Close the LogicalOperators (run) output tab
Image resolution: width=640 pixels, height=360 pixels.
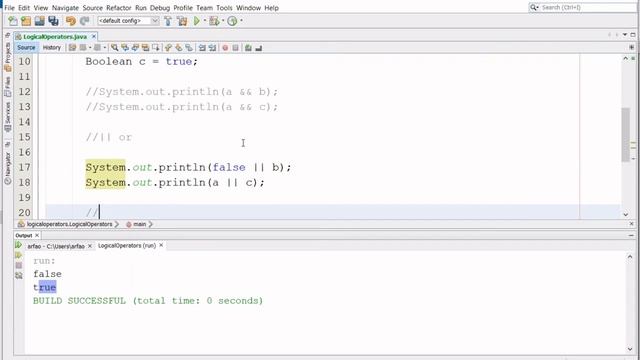tap(161, 245)
